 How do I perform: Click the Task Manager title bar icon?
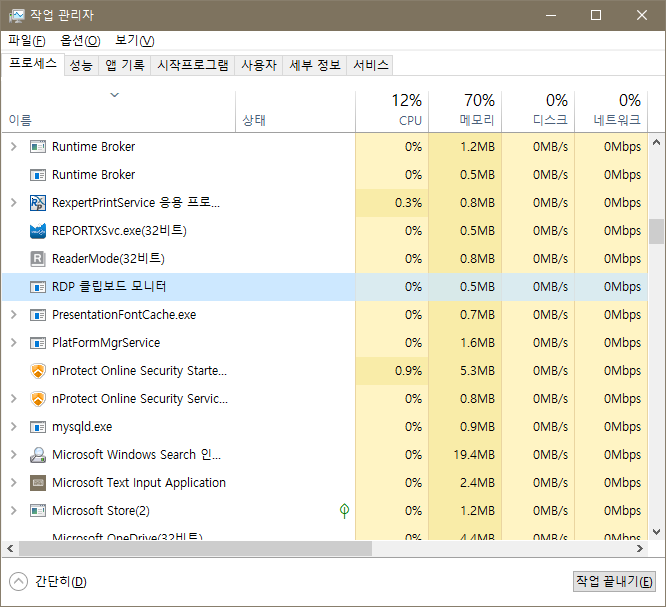pos(17,15)
